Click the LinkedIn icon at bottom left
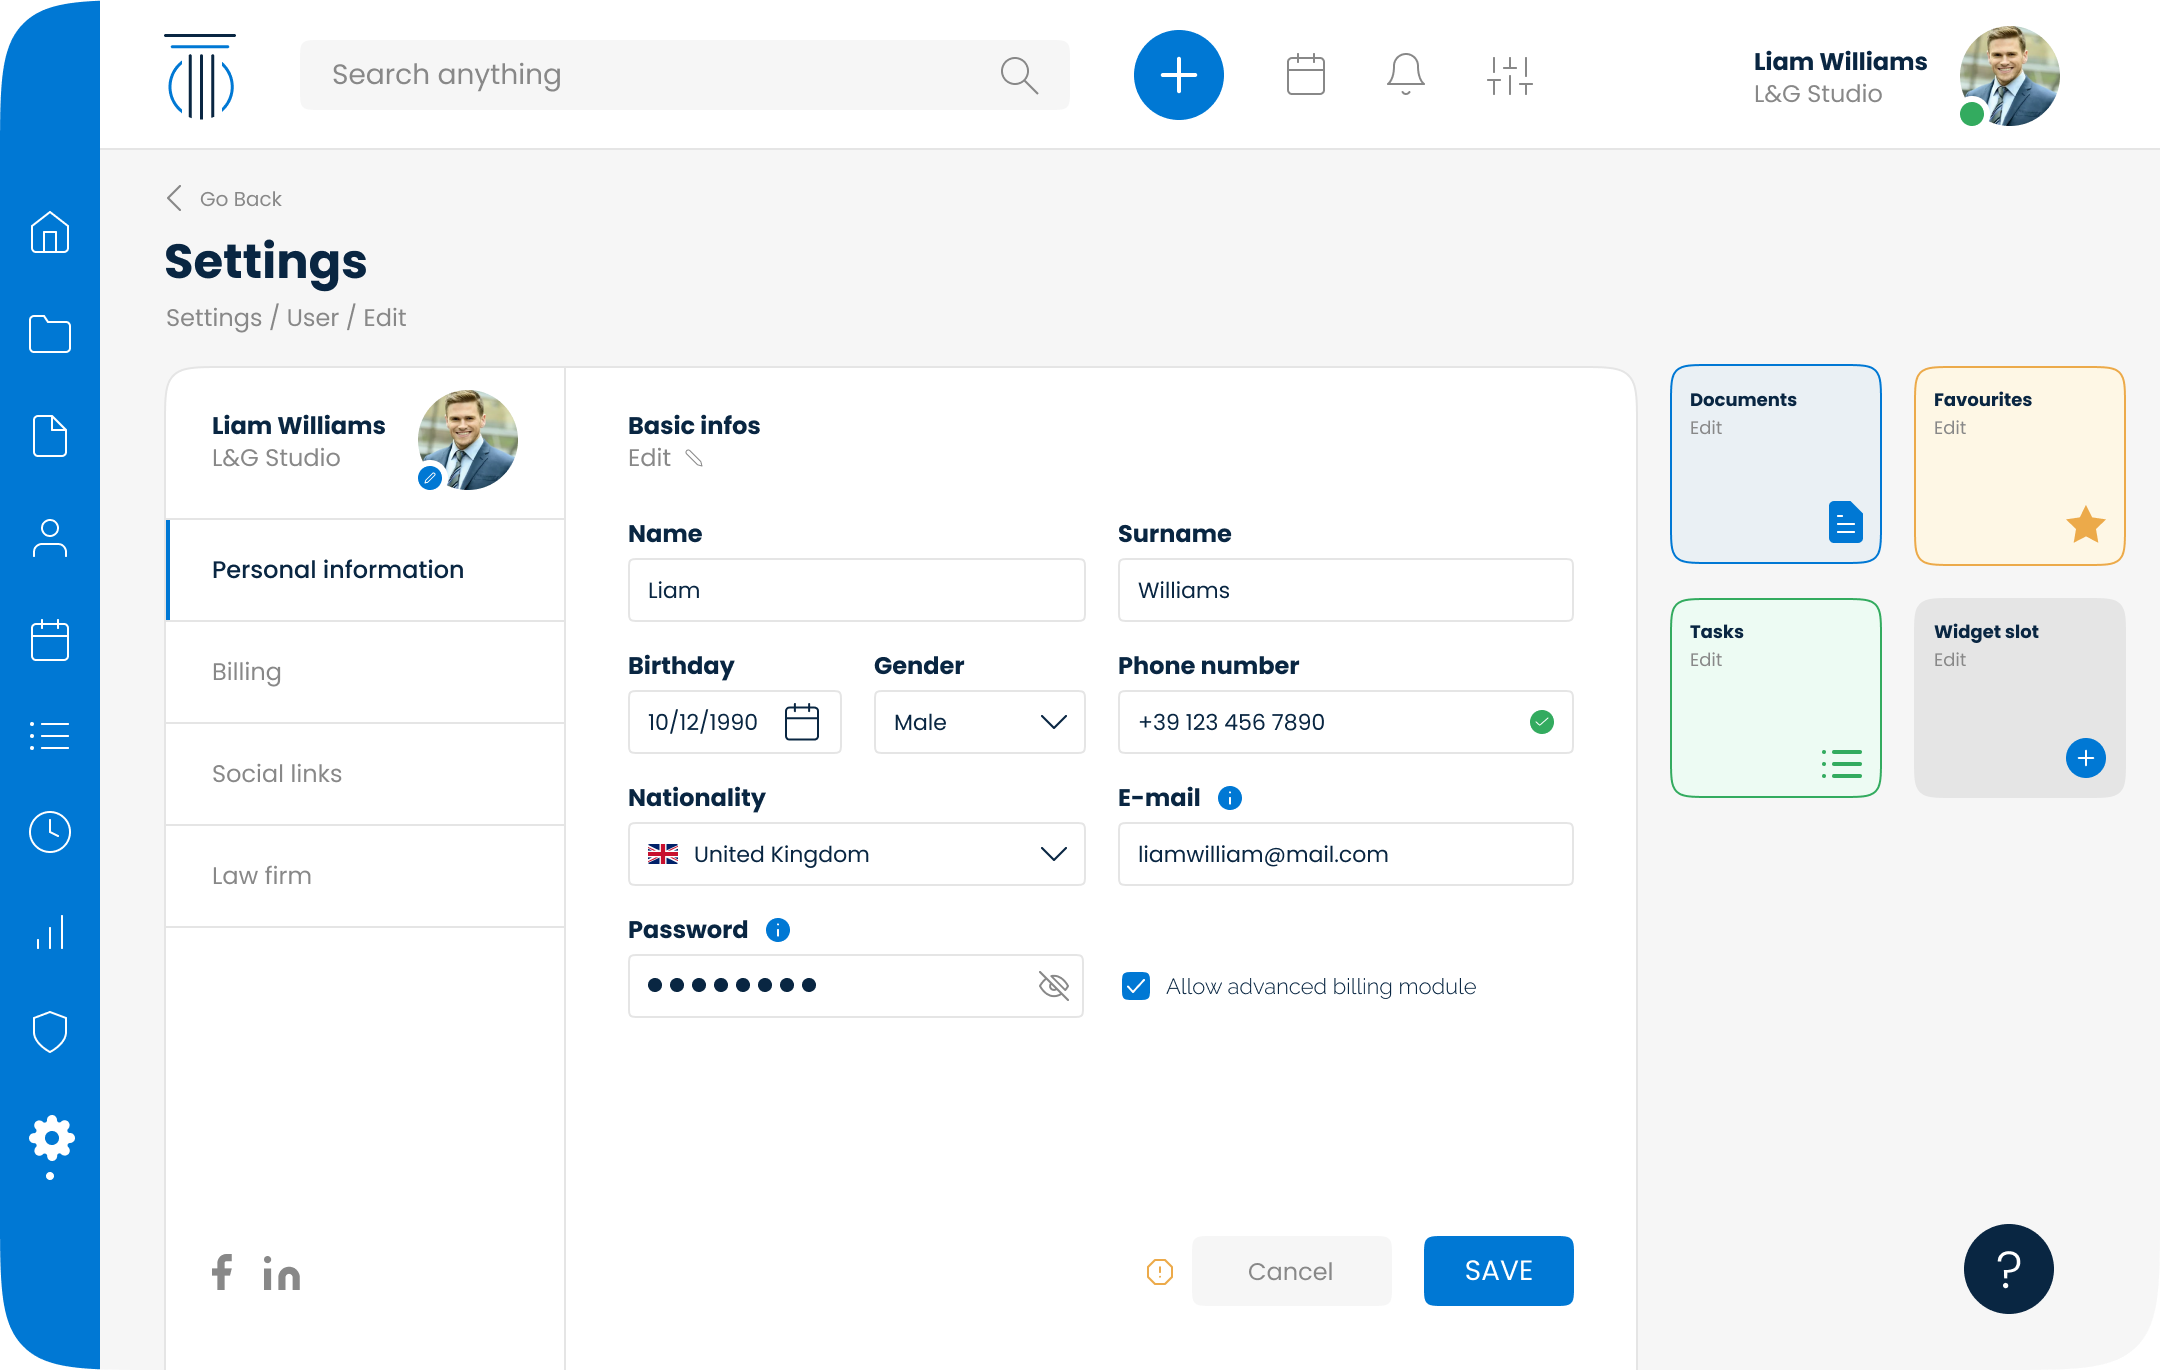The width and height of the screenshot is (2160, 1370). 282,1273
